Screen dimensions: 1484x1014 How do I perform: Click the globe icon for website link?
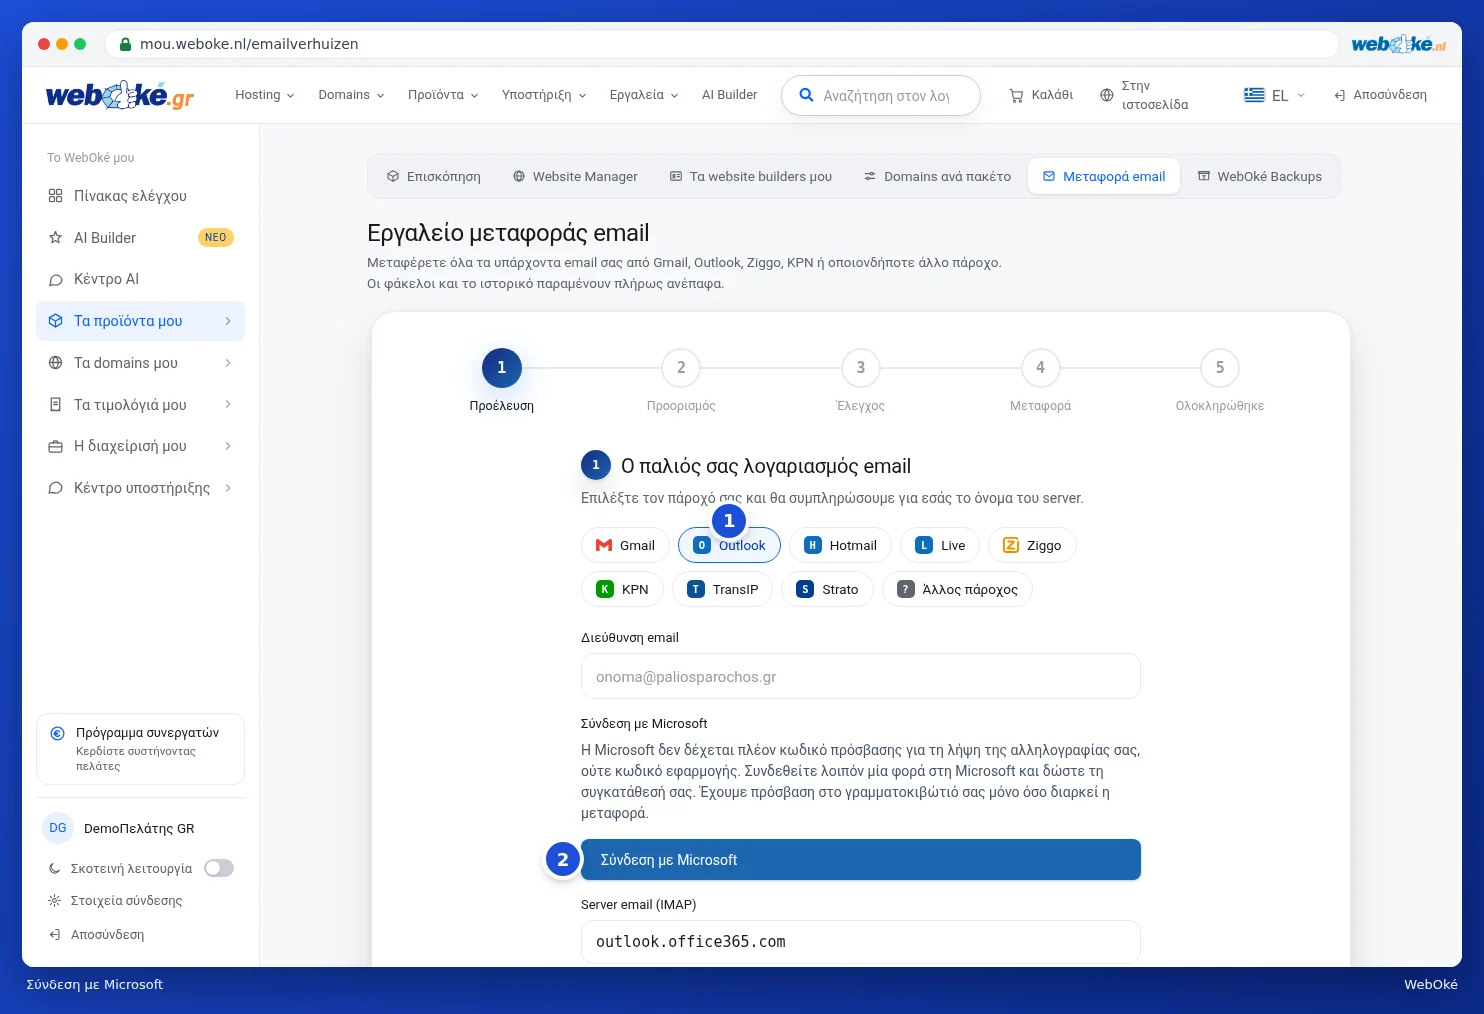[x=1106, y=95]
